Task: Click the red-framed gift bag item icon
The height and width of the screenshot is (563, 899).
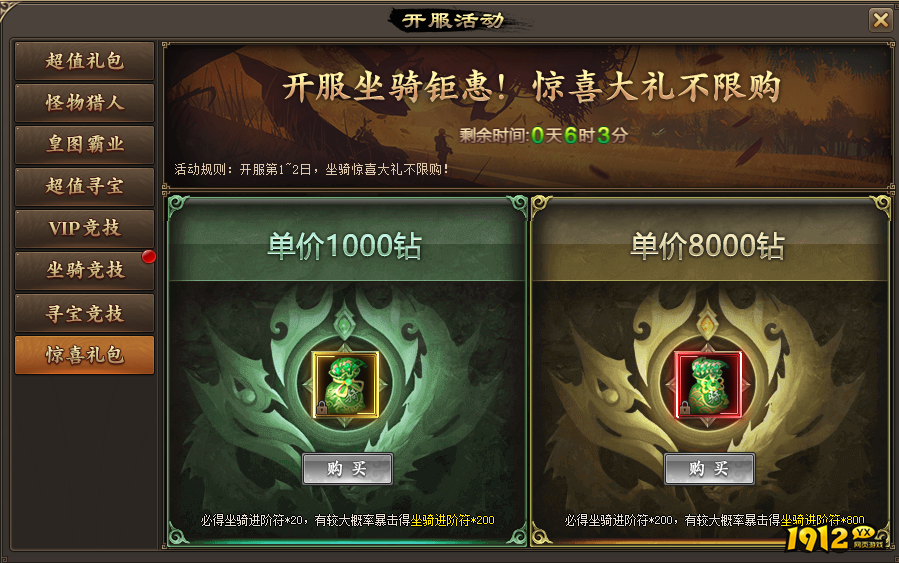Action: coord(708,385)
